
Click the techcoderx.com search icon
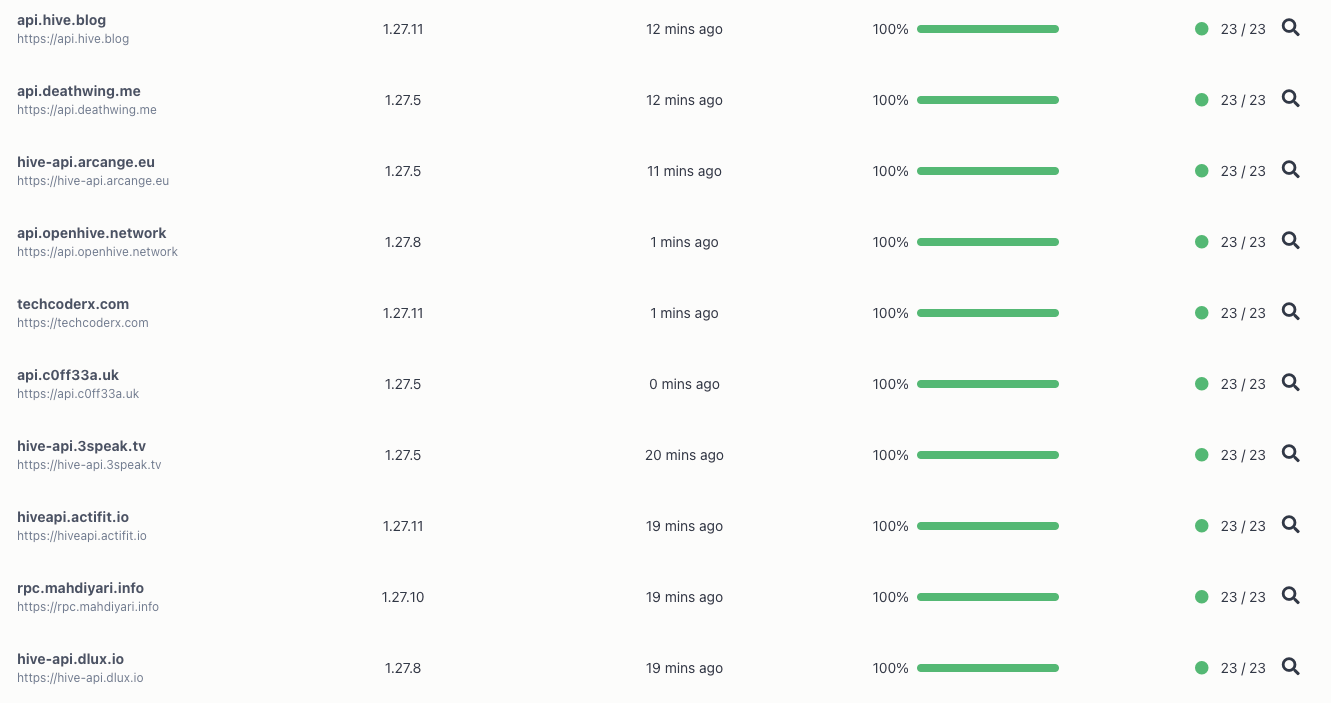tap(1291, 312)
